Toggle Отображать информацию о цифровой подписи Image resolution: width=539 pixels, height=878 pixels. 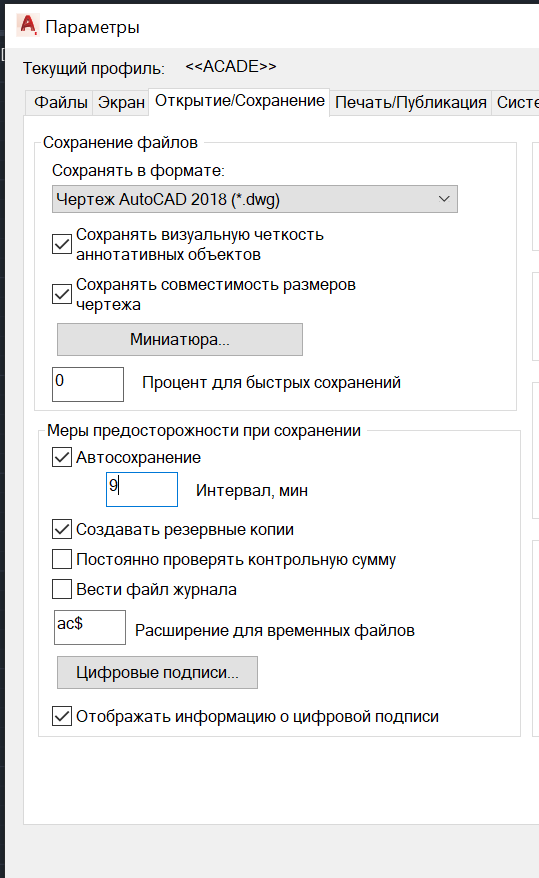(x=62, y=716)
